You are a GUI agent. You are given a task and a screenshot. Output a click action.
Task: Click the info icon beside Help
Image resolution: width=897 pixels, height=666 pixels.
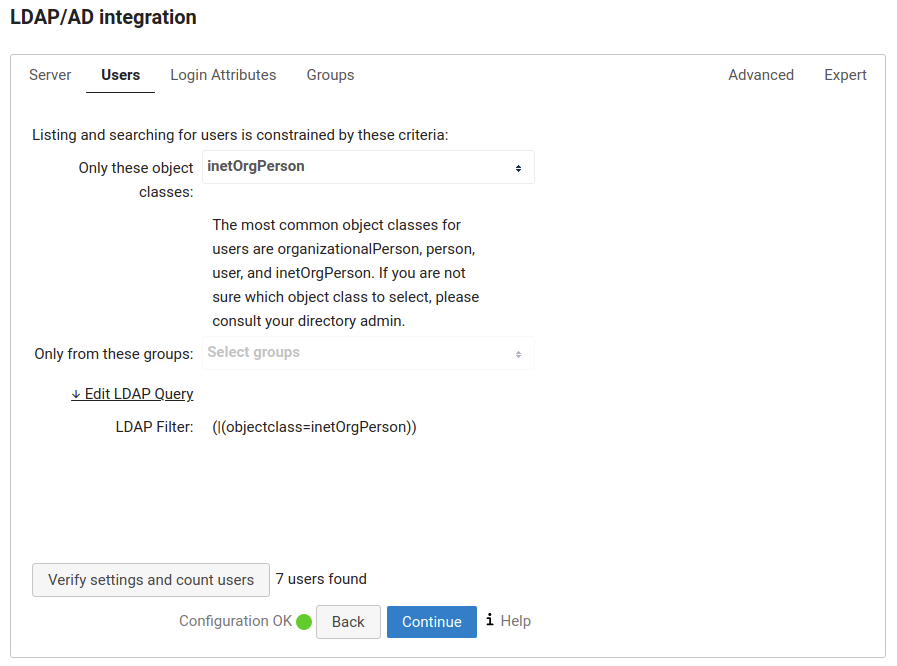tap(490, 620)
